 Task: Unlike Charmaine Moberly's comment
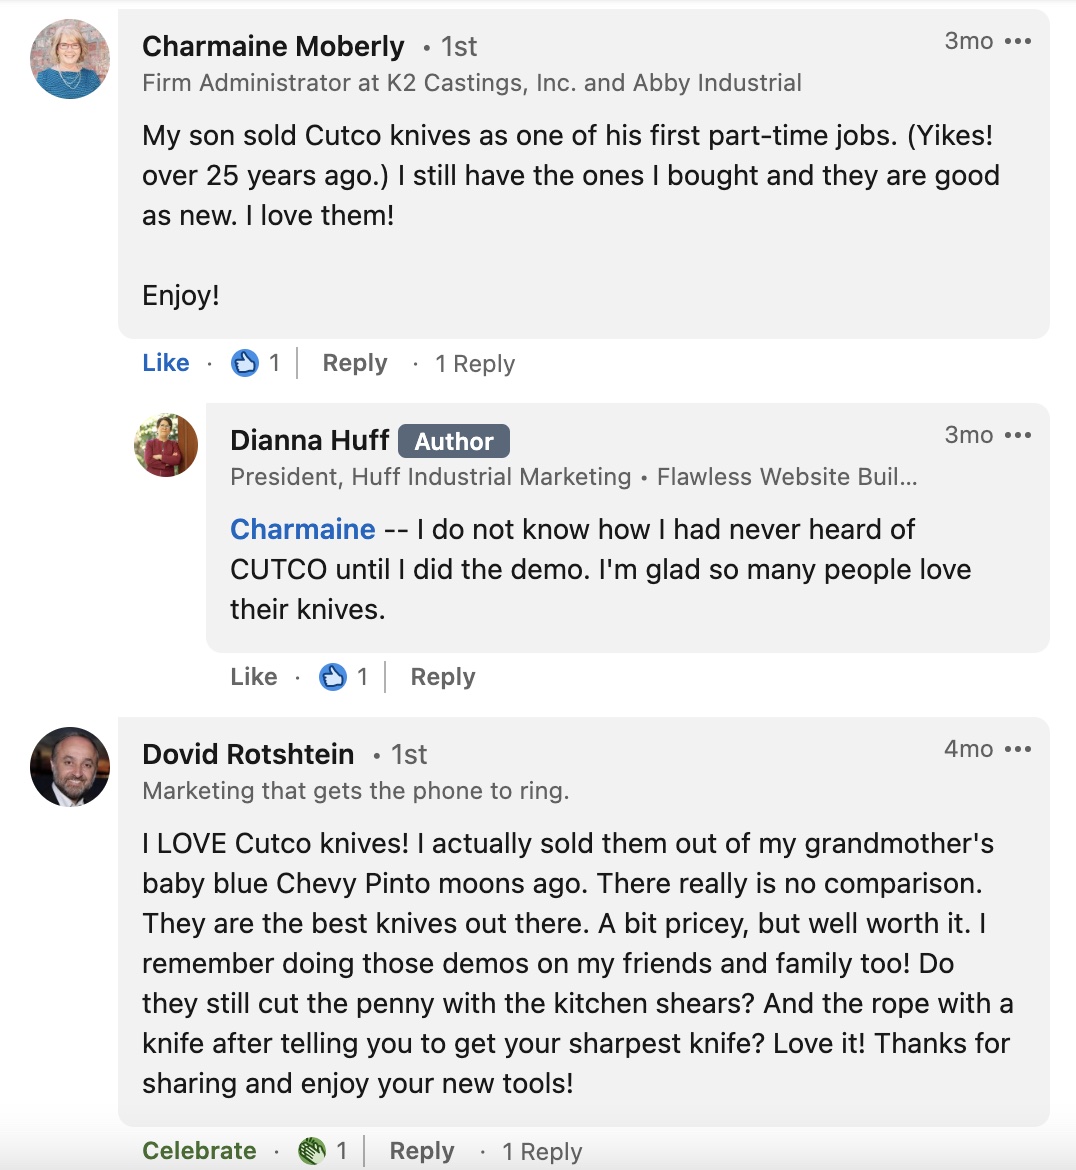click(x=165, y=363)
